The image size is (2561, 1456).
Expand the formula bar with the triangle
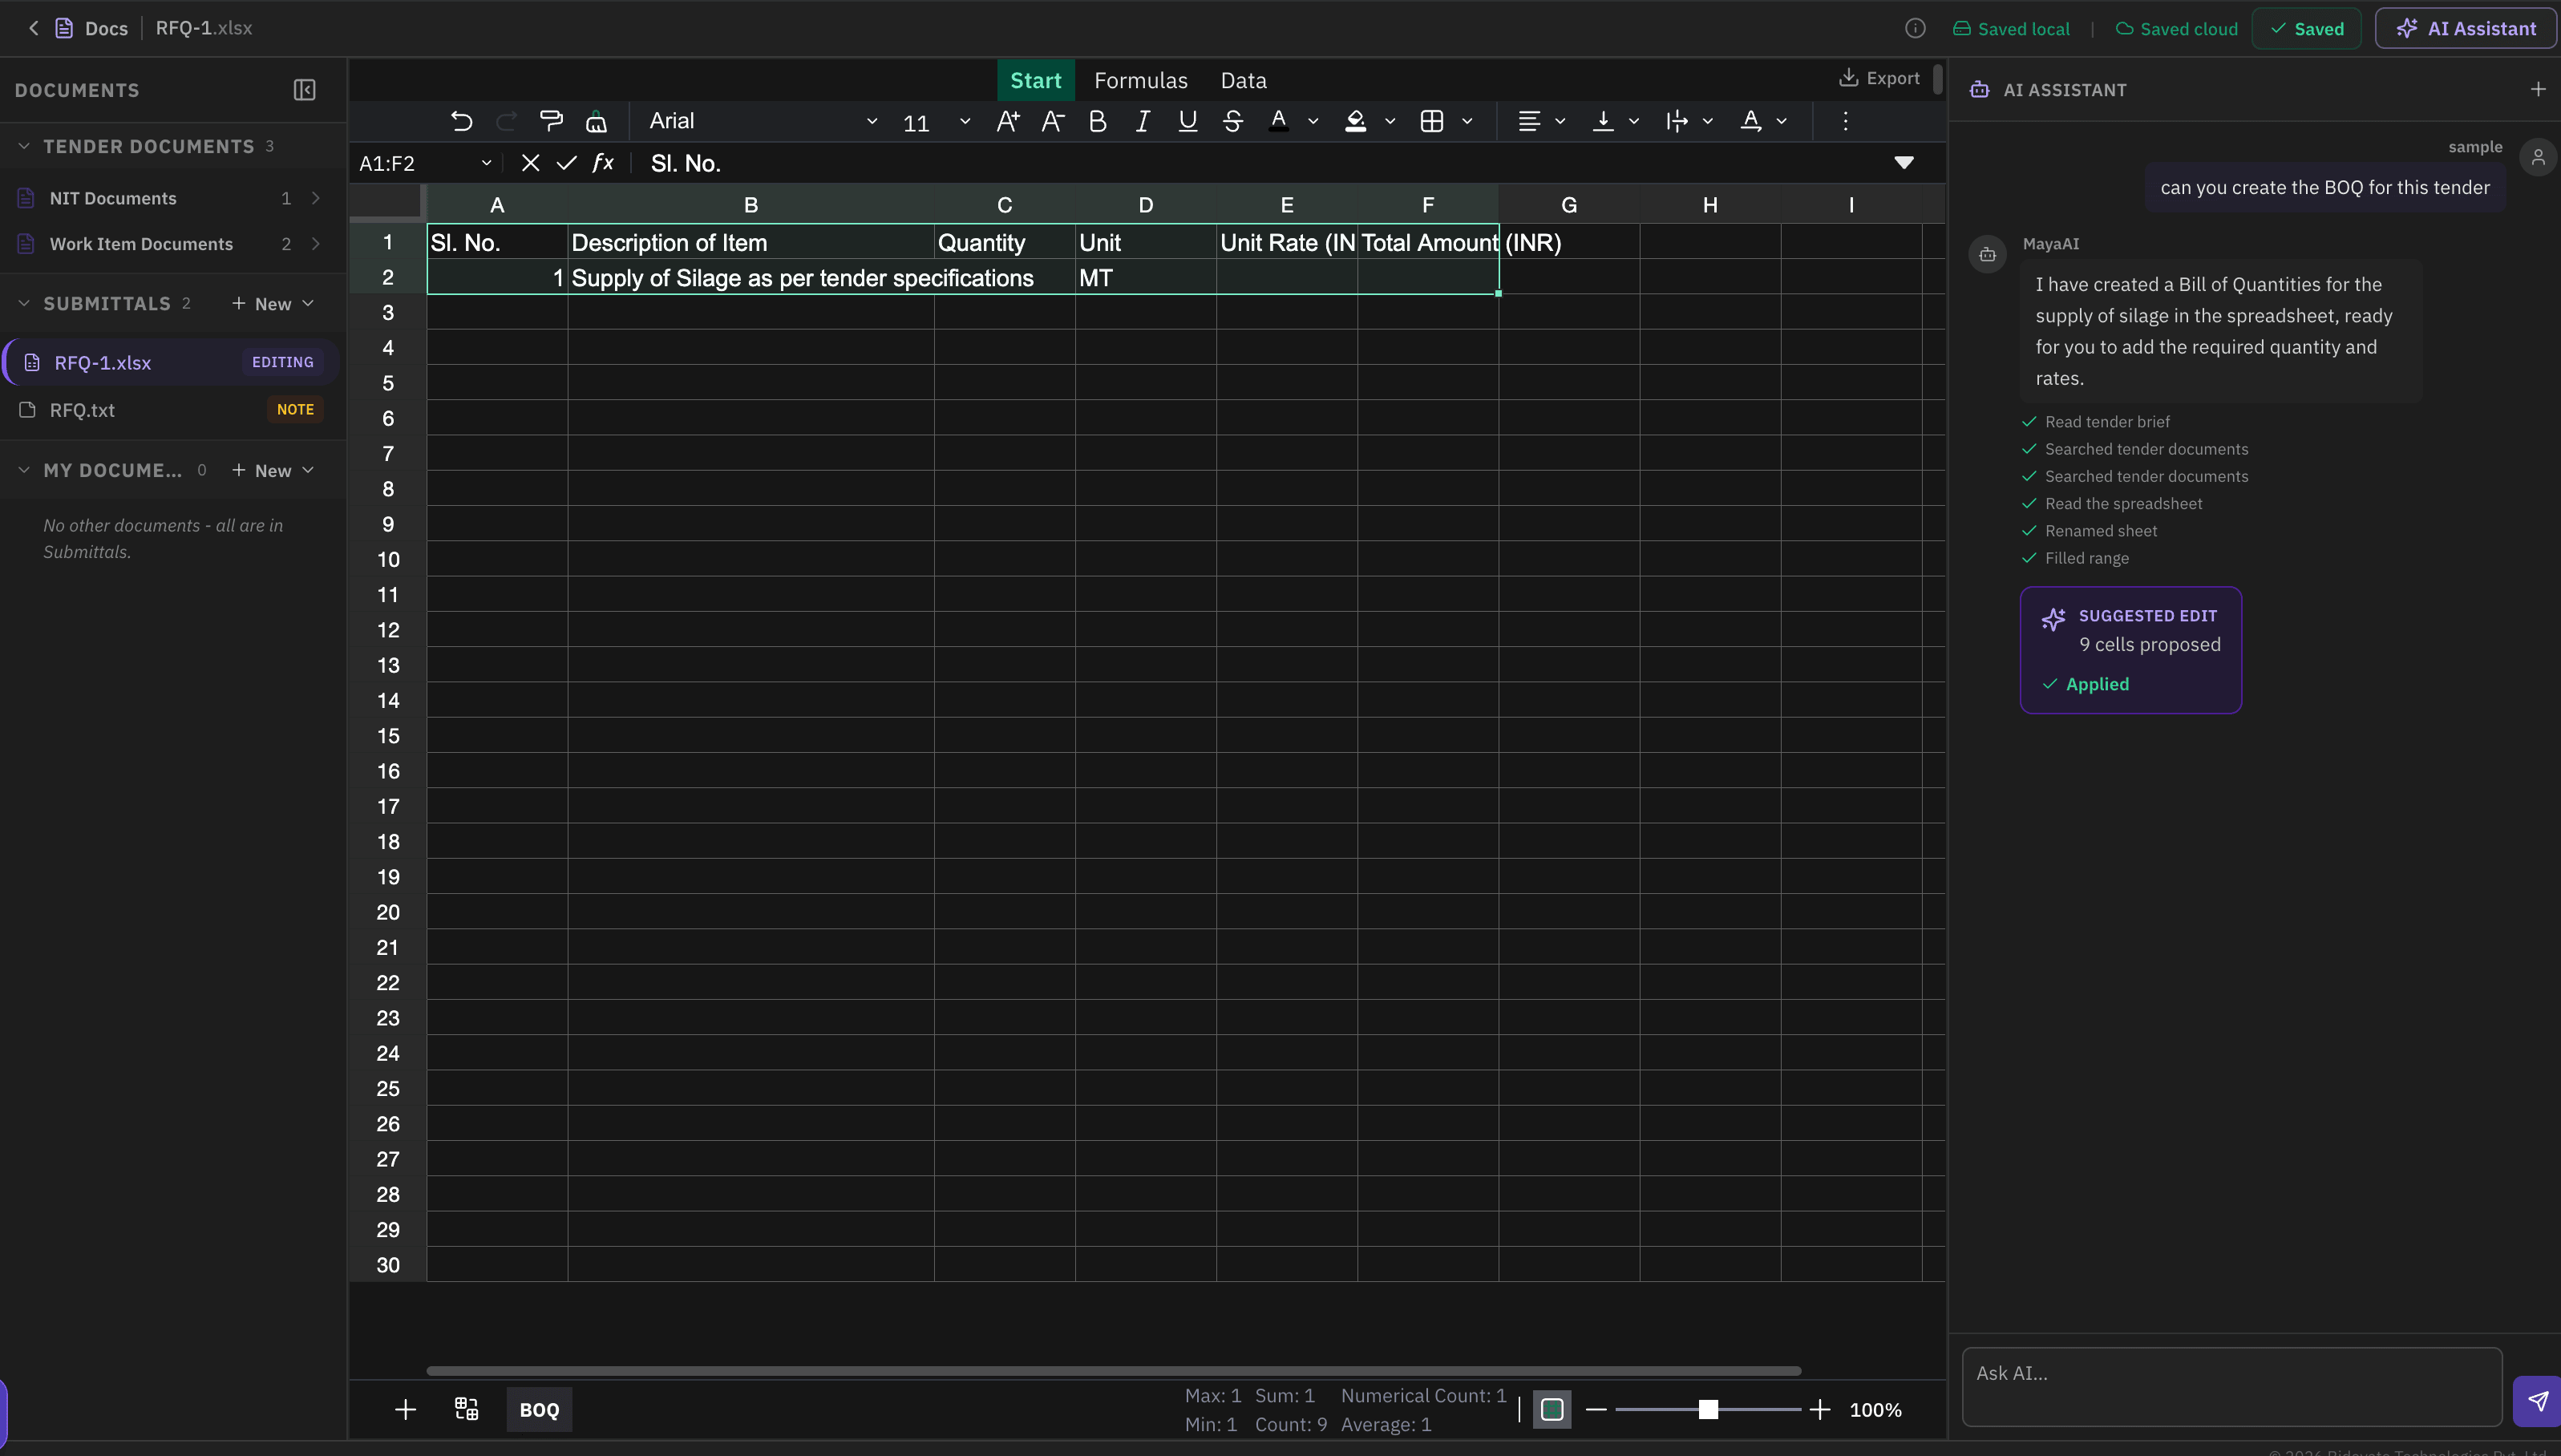pos(1904,163)
